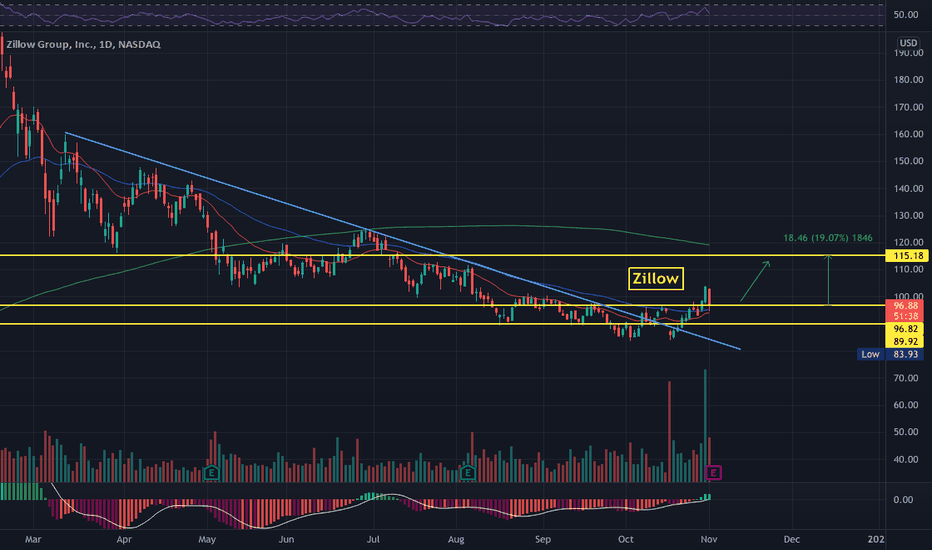Select the 115.18 horizontal line price label
Viewport: 932px width, 550px height.
(906, 256)
